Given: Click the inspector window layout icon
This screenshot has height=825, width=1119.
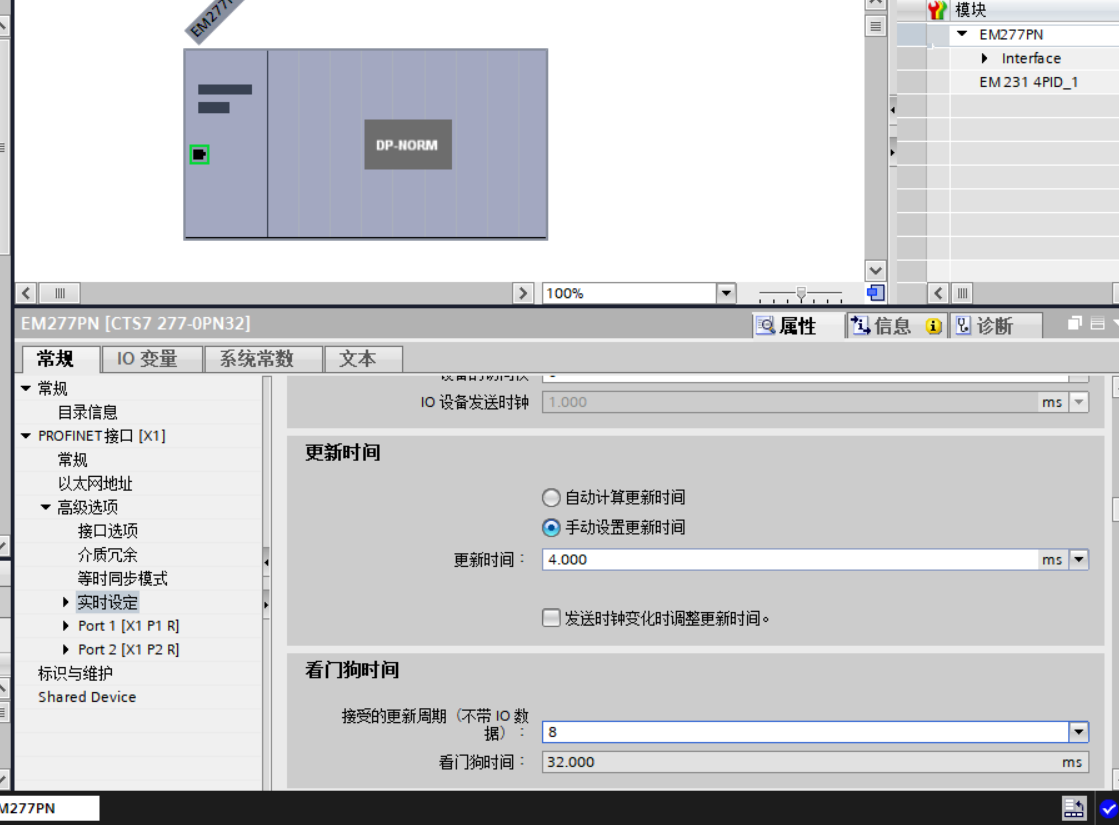Looking at the screenshot, I should click(1098, 323).
